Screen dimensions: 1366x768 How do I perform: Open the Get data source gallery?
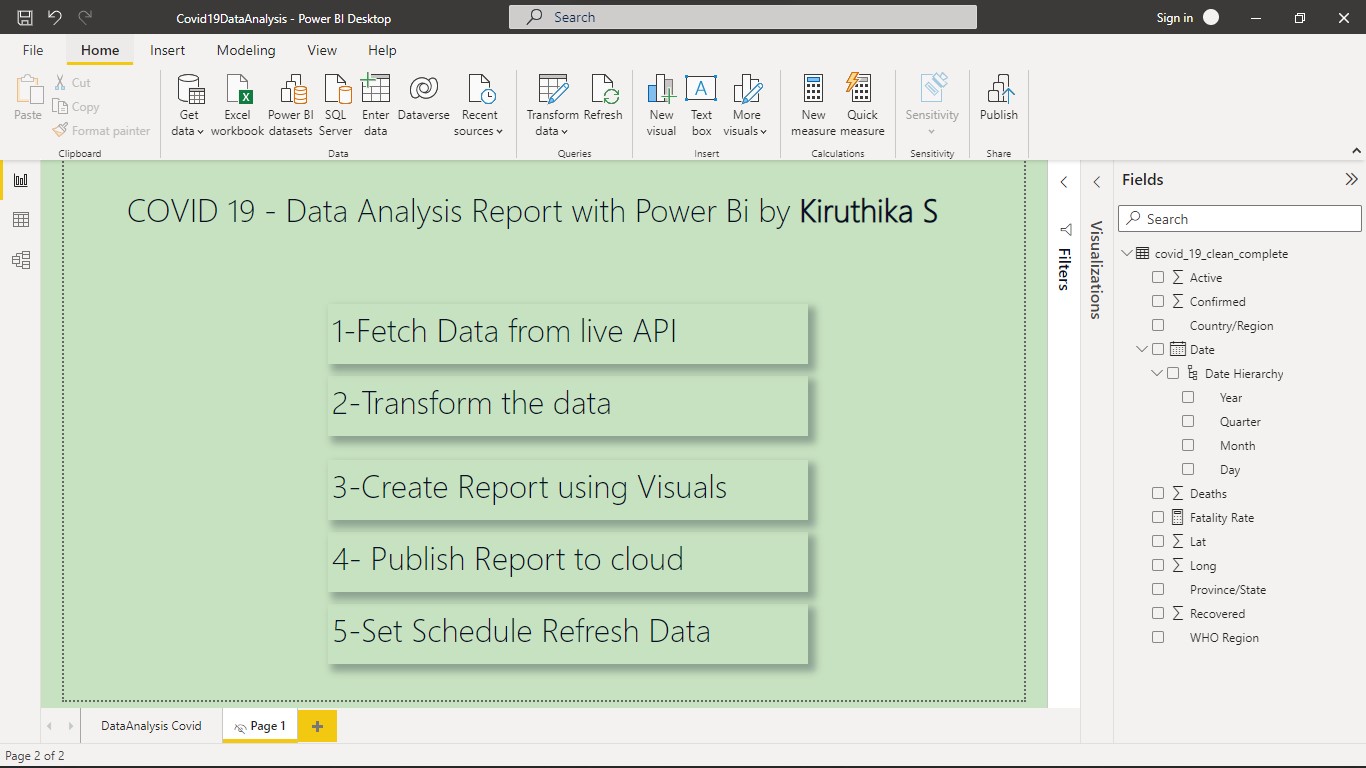[189, 105]
